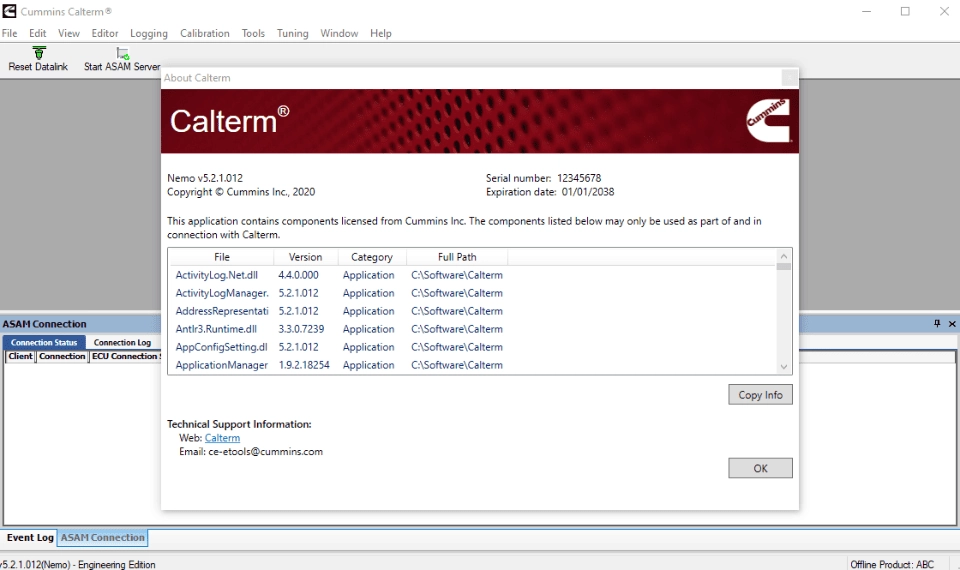This screenshot has width=960, height=570.
Task: Click scroll up arrow in component list
Action: tap(784, 256)
